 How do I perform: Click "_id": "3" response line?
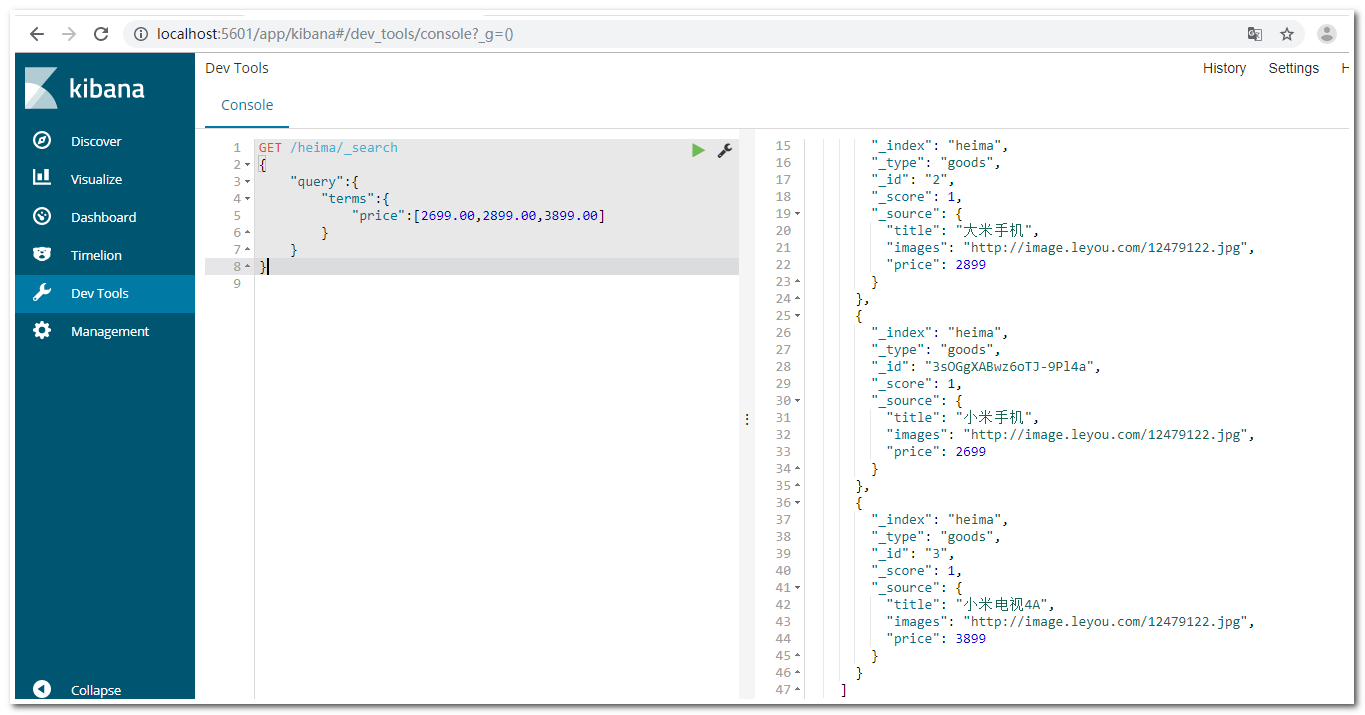coord(913,554)
